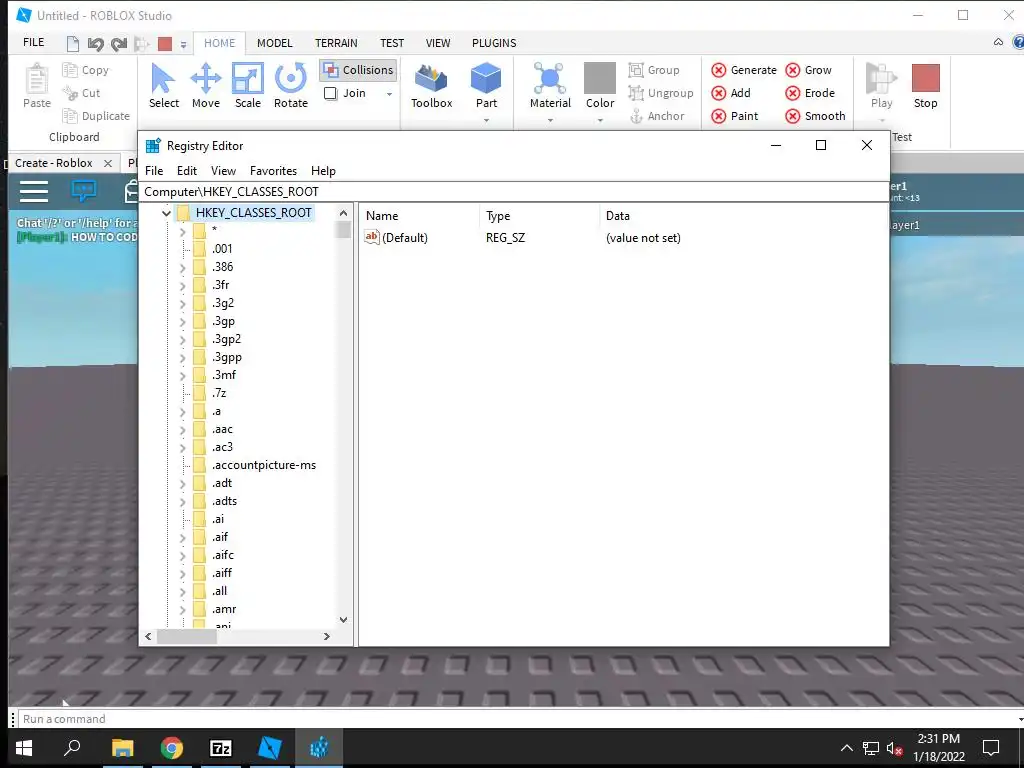The width and height of the screenshot is (1024, 768).
Task: Click Paste in Clipboard group
Action: [37, 86]
